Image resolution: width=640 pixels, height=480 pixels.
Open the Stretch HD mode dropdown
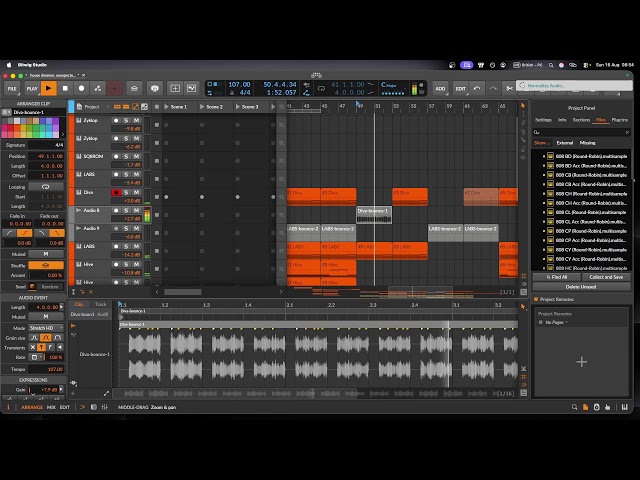[x=46, y=328]
